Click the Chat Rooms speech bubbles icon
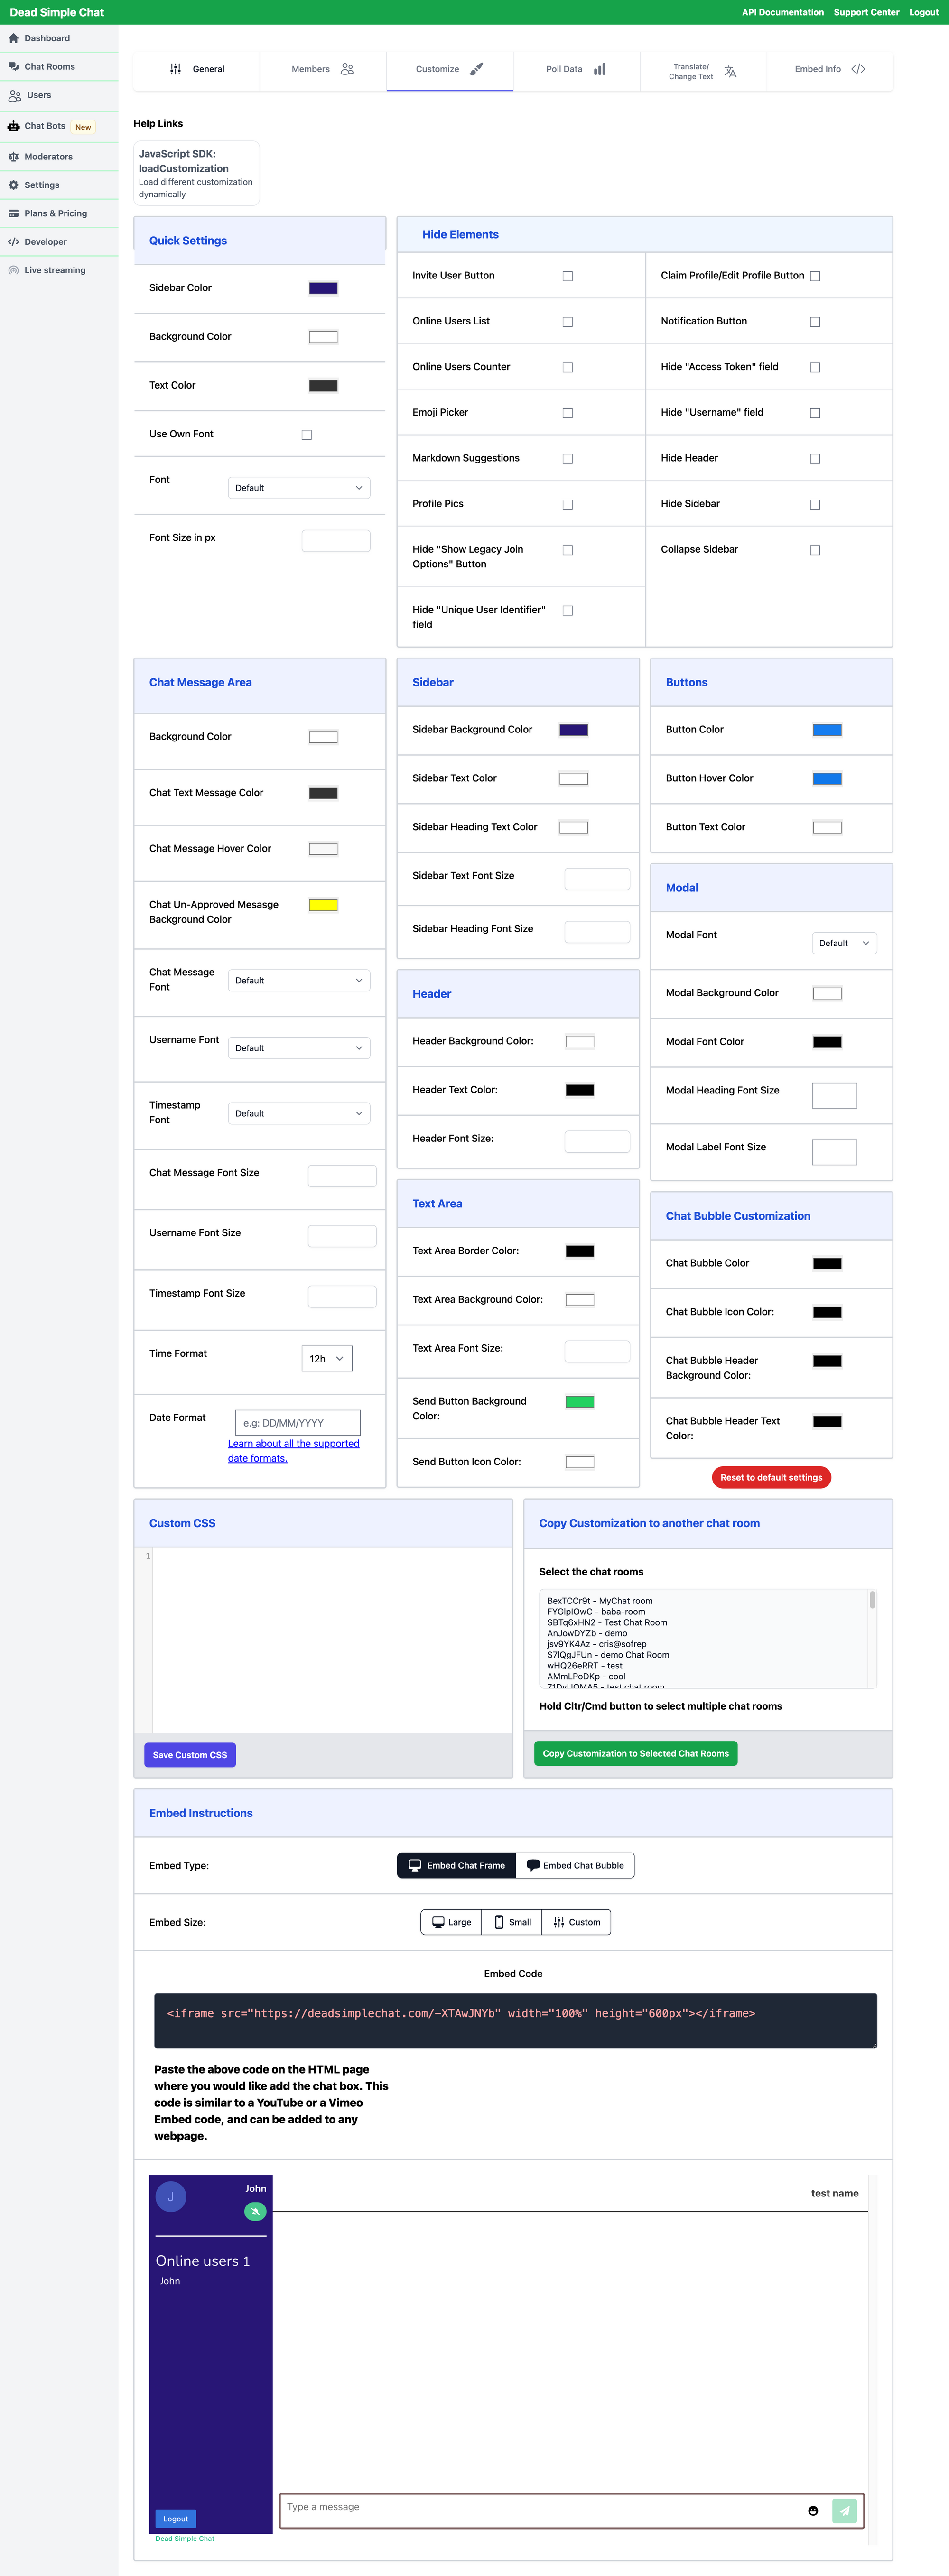This screenshot has width=949, height=2576. [x=14, y=67]
